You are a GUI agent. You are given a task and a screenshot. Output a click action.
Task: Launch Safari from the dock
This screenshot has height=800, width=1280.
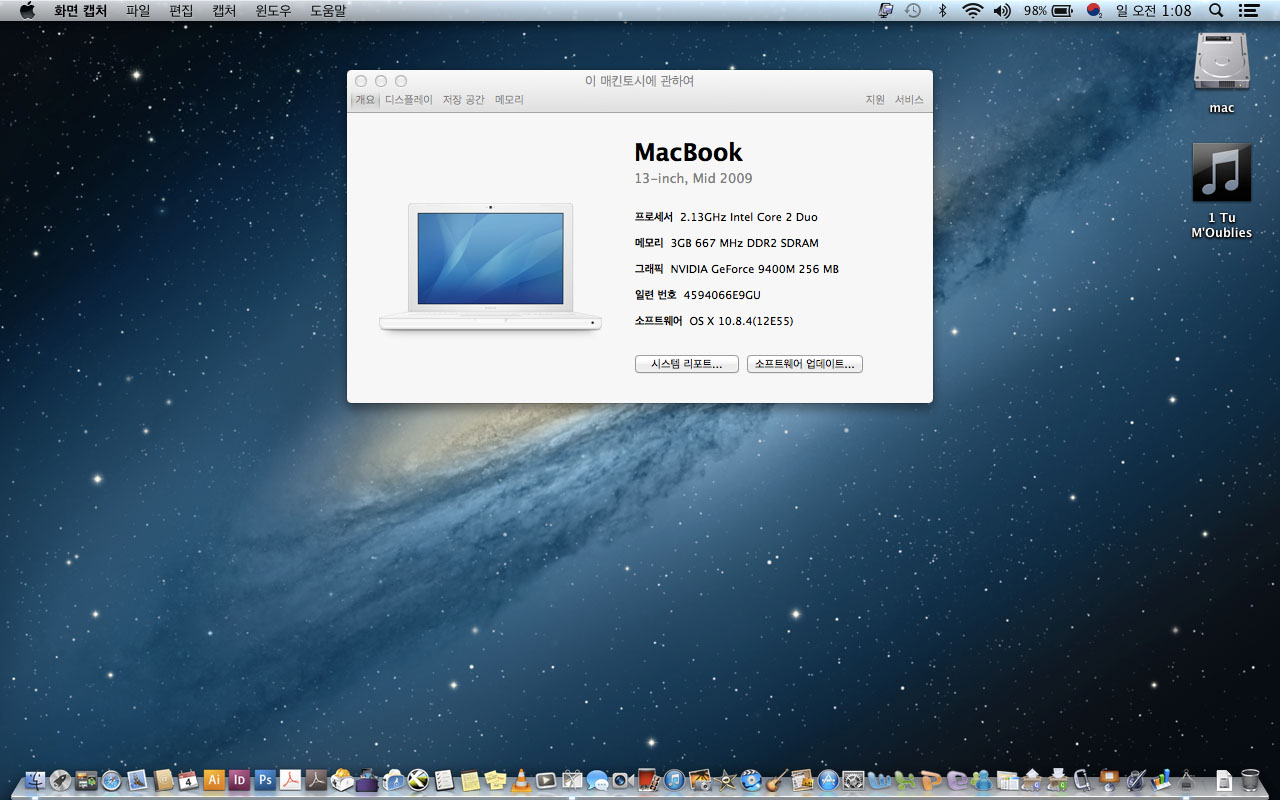[112, 780]
